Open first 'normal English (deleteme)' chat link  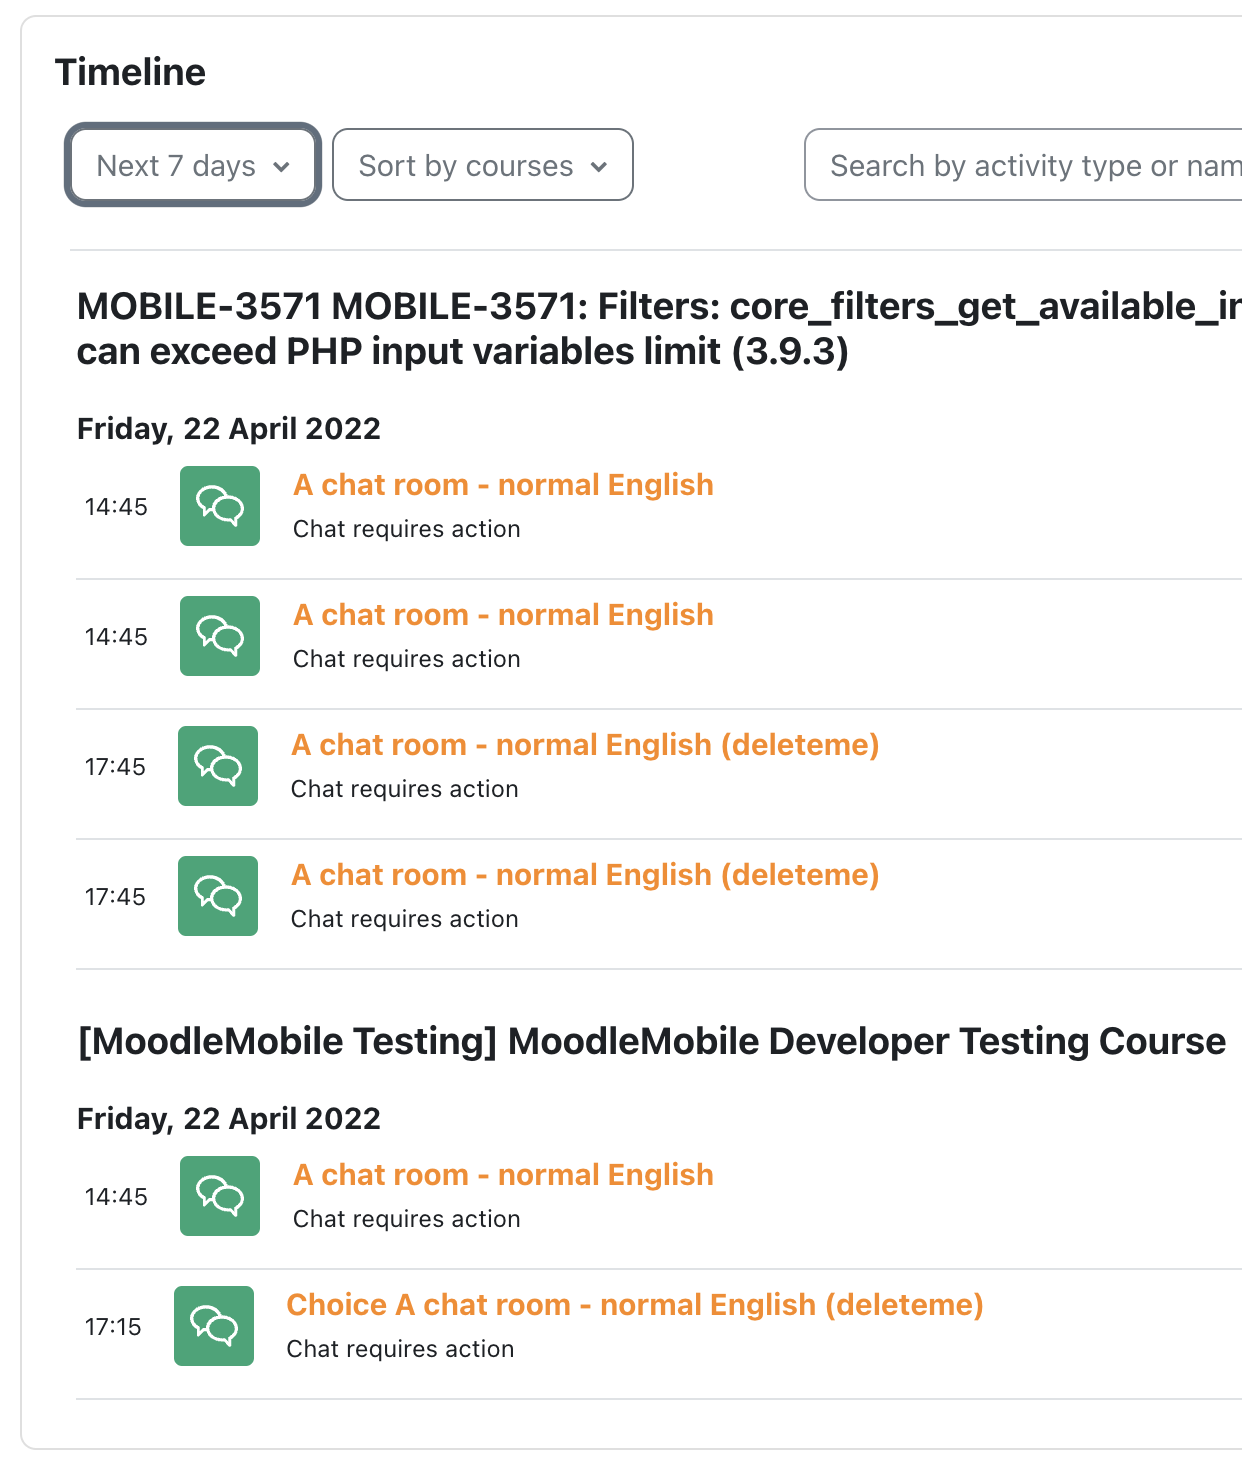(585, 745)
